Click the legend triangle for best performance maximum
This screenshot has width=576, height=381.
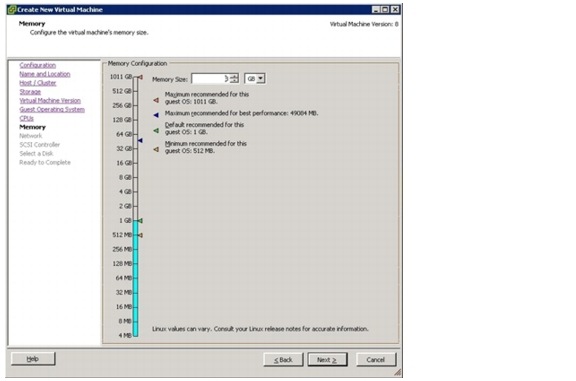tap(156, 115)
